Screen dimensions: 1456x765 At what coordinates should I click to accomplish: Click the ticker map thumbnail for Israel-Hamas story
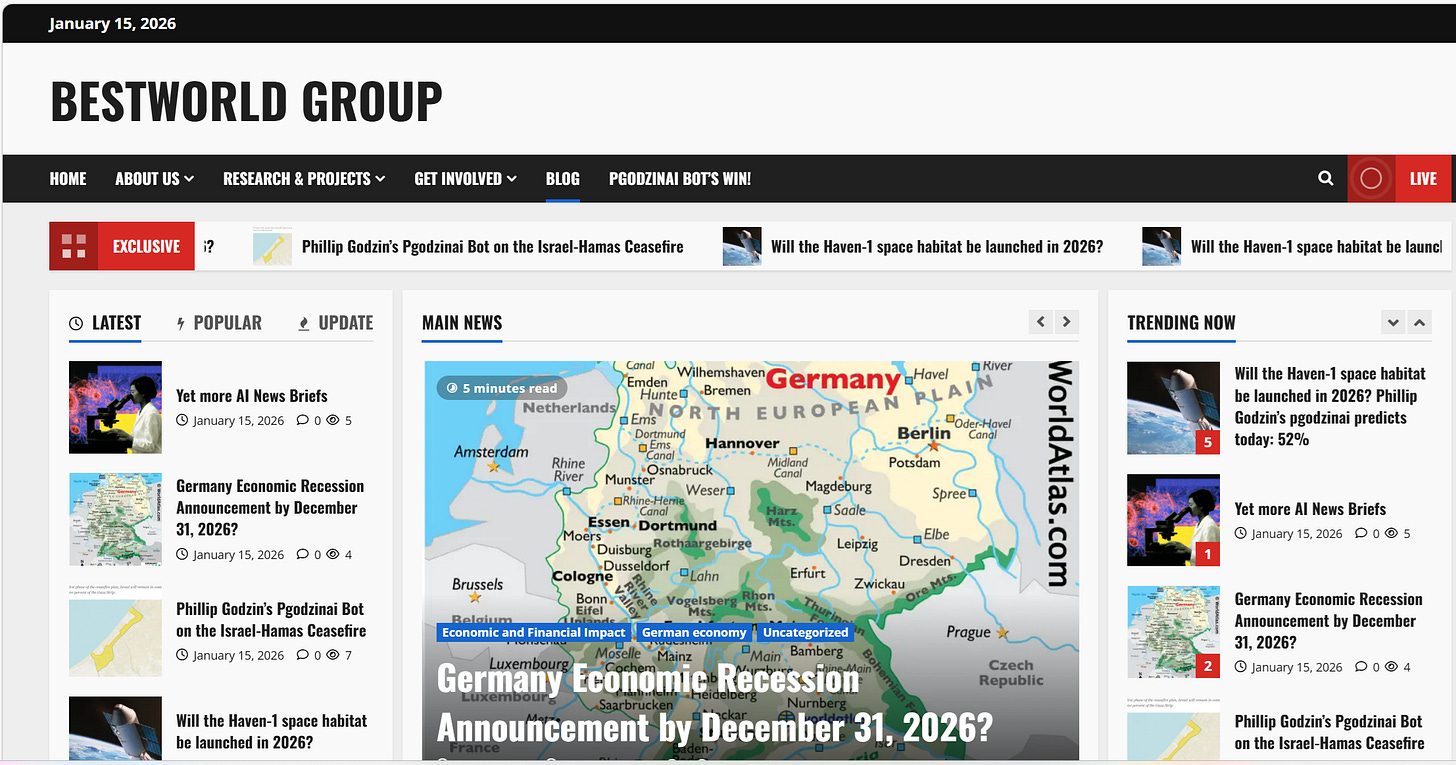(x=272, y=246)
